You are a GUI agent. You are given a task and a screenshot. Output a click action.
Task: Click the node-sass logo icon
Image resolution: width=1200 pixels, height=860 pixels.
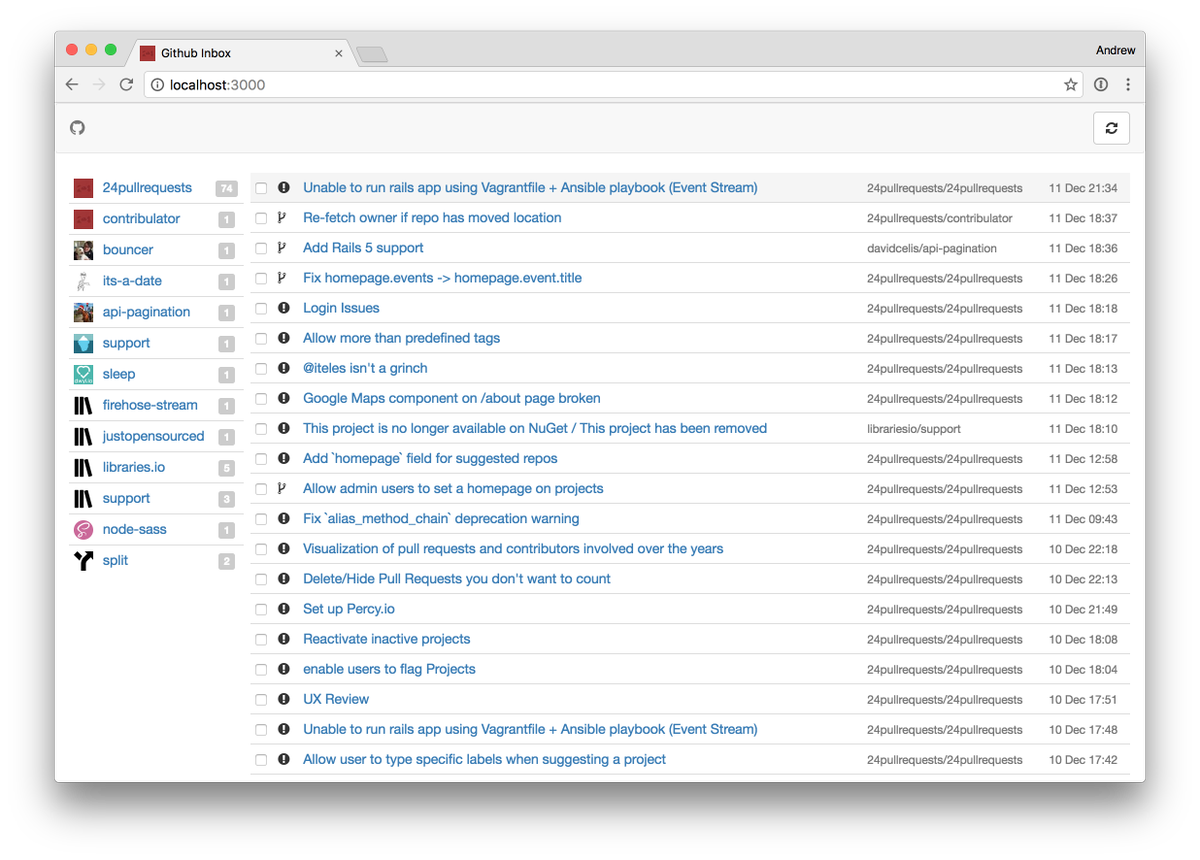[x=83, y=529]
